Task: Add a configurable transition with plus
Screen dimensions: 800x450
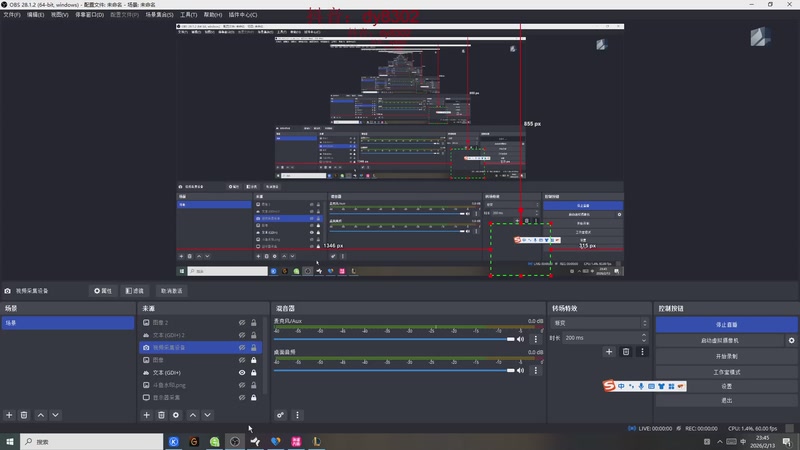Action: coord(609,352)
